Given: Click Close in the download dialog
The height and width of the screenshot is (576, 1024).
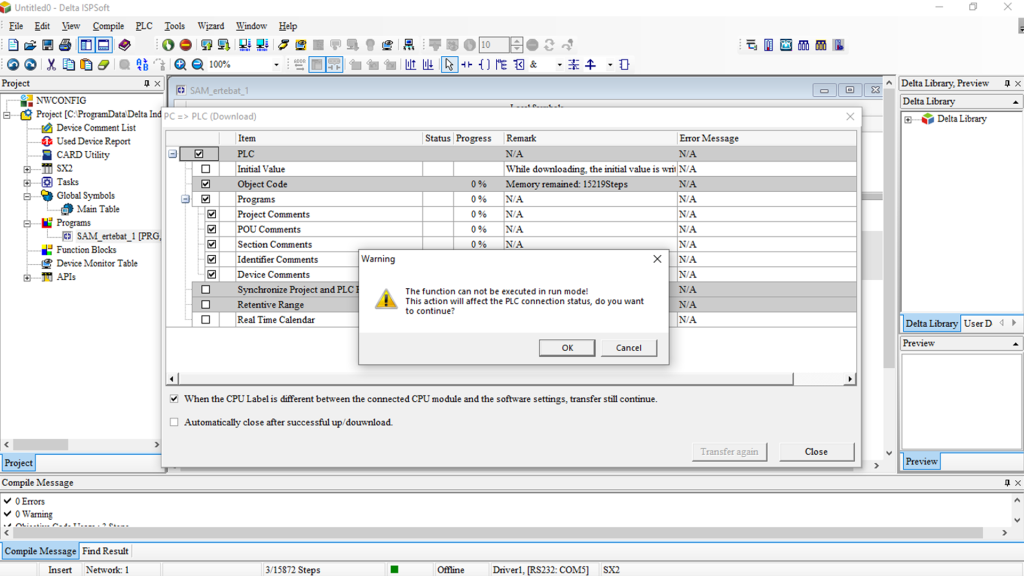Looking at the screenshot, I should [x=816, y=451].
